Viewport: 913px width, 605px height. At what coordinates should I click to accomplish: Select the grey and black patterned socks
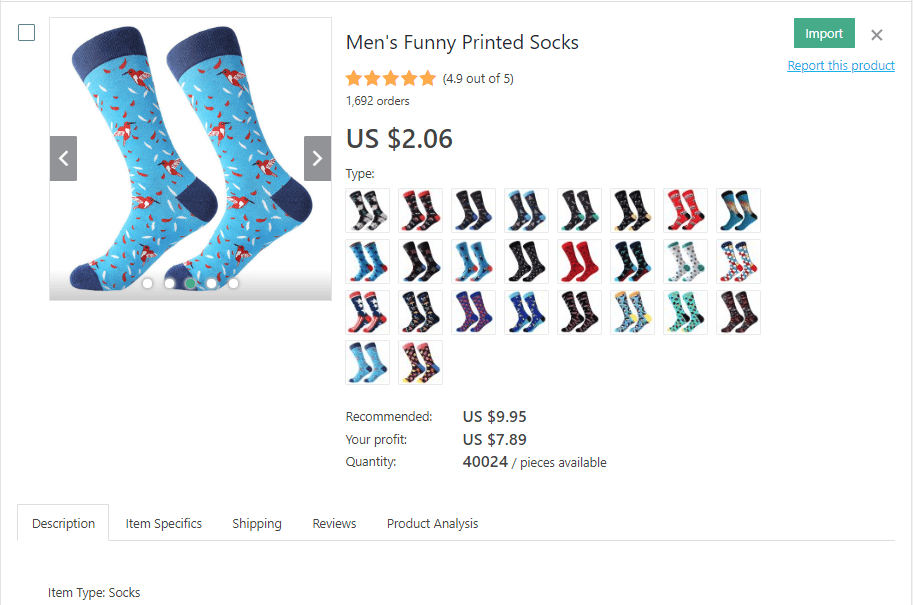[367, 210]
